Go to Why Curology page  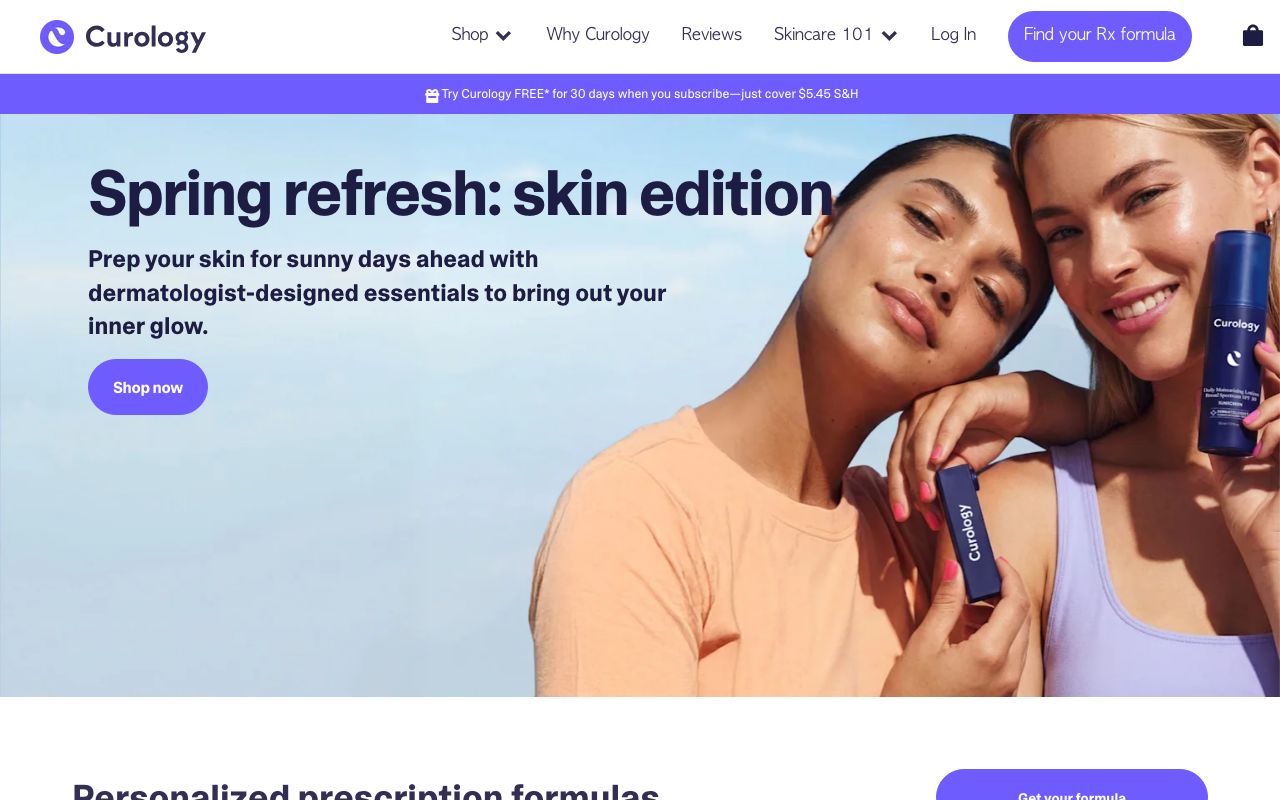[x=598, y=35]
